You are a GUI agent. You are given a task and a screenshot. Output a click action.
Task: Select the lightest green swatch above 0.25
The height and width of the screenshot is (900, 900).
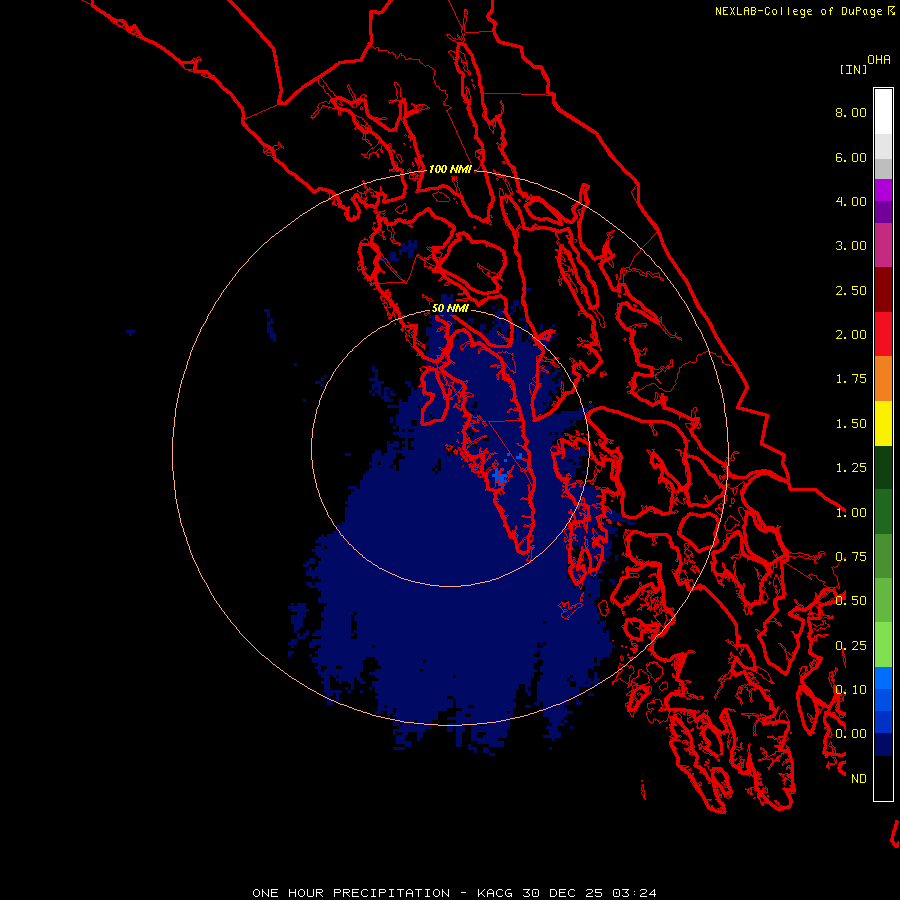click(x=883, y=645)
